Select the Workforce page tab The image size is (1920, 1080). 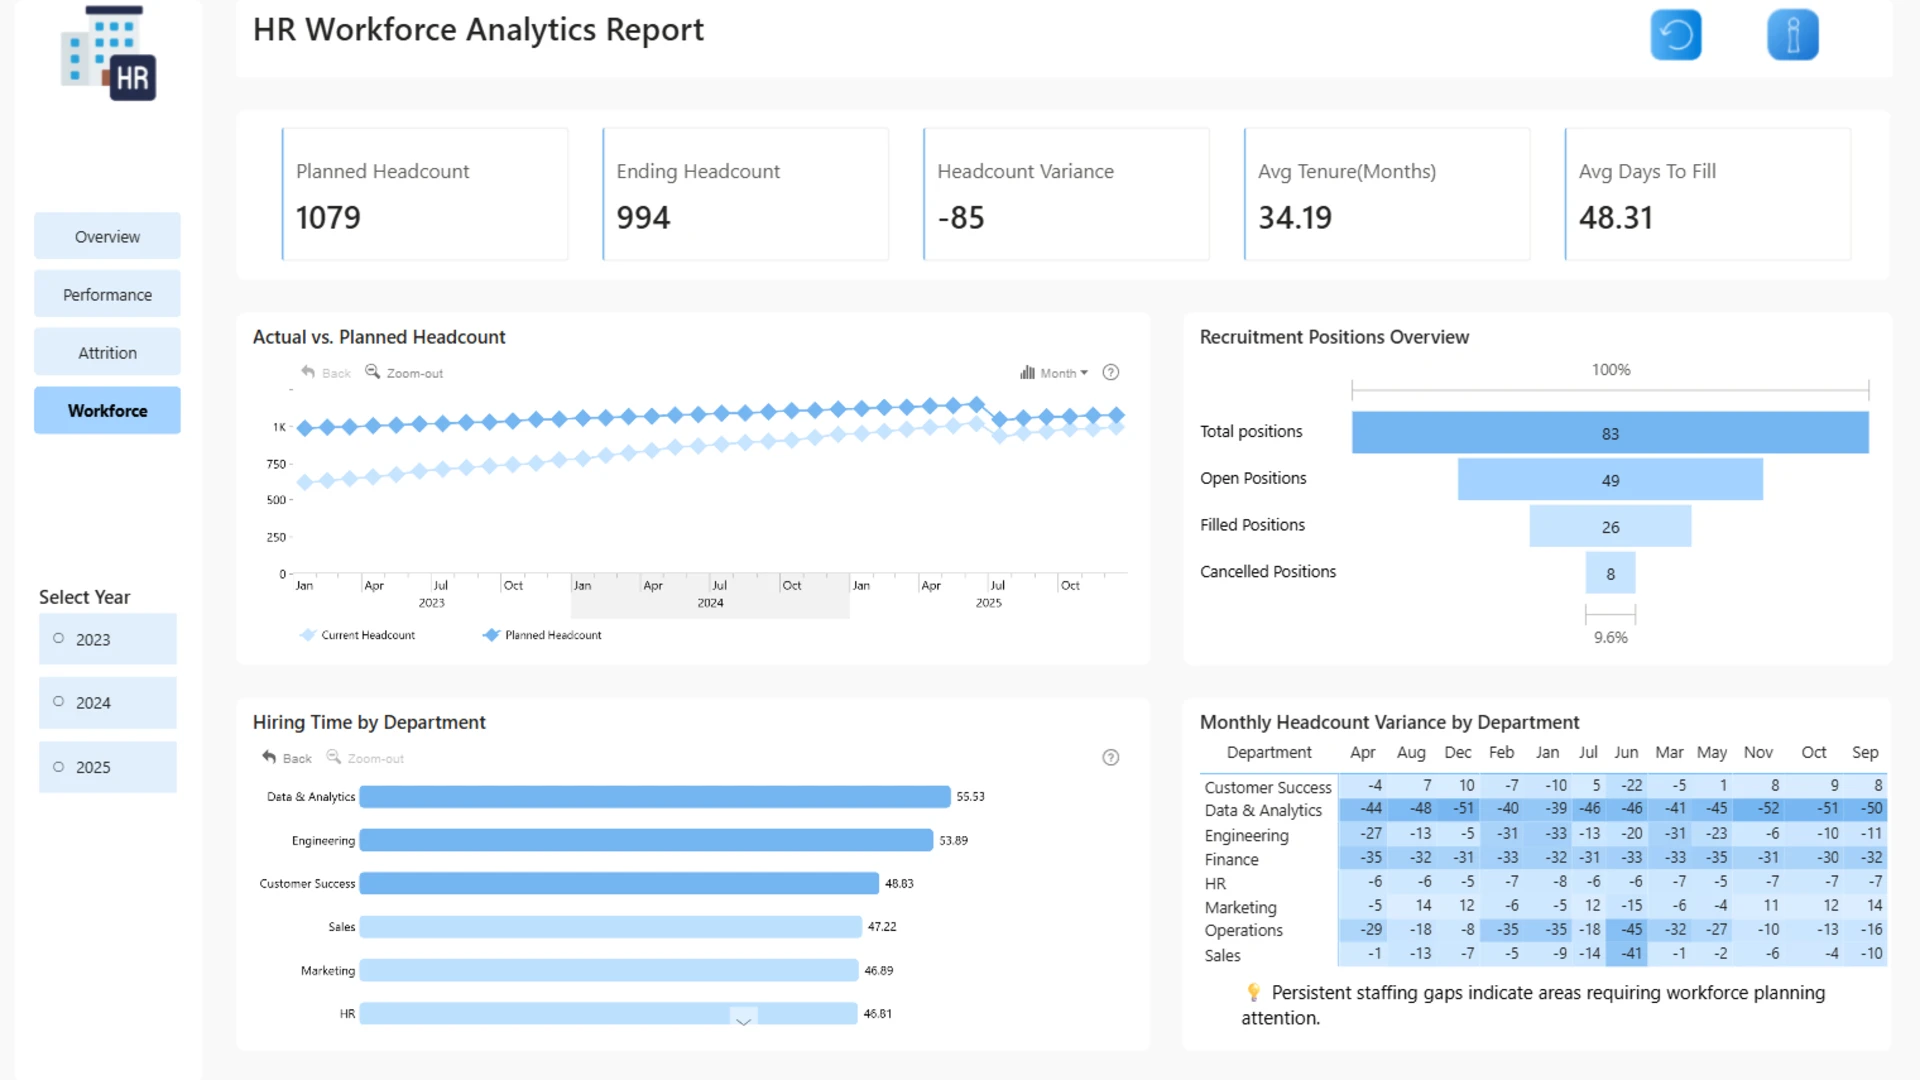pos(107,410)
